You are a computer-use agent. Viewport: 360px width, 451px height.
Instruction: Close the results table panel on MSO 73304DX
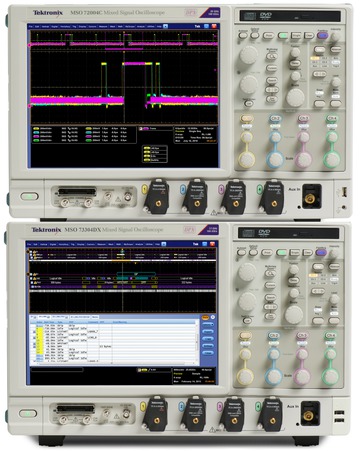pos(212,317)
